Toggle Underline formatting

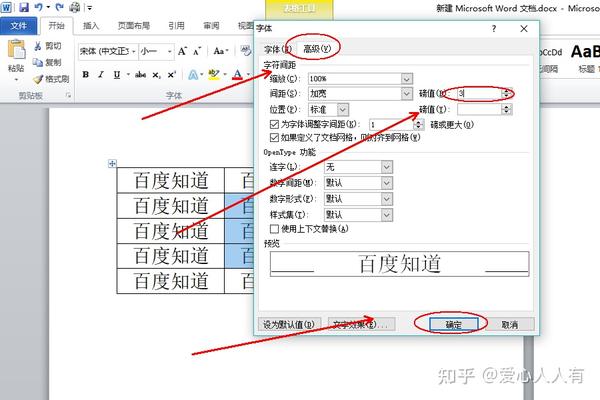coord(117,75)
